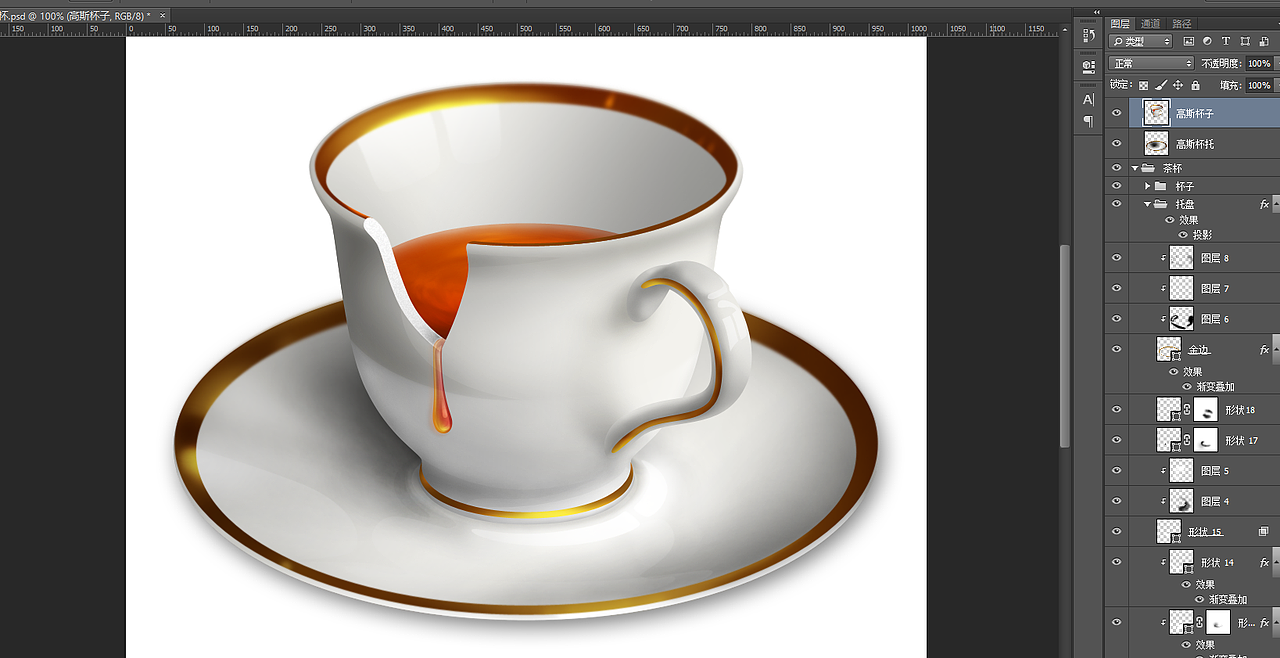Toggle visibility of 杯子 group
Image resolution: width=1280 pixels, height=658 pixels.
click(1117, 186)
